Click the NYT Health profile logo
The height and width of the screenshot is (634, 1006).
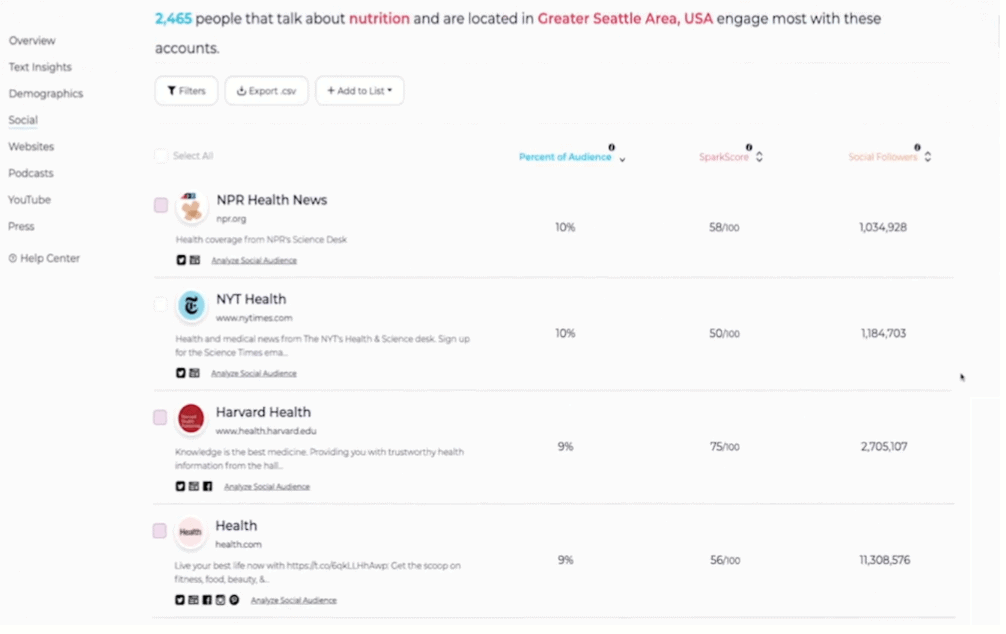[x=191, y=305]
